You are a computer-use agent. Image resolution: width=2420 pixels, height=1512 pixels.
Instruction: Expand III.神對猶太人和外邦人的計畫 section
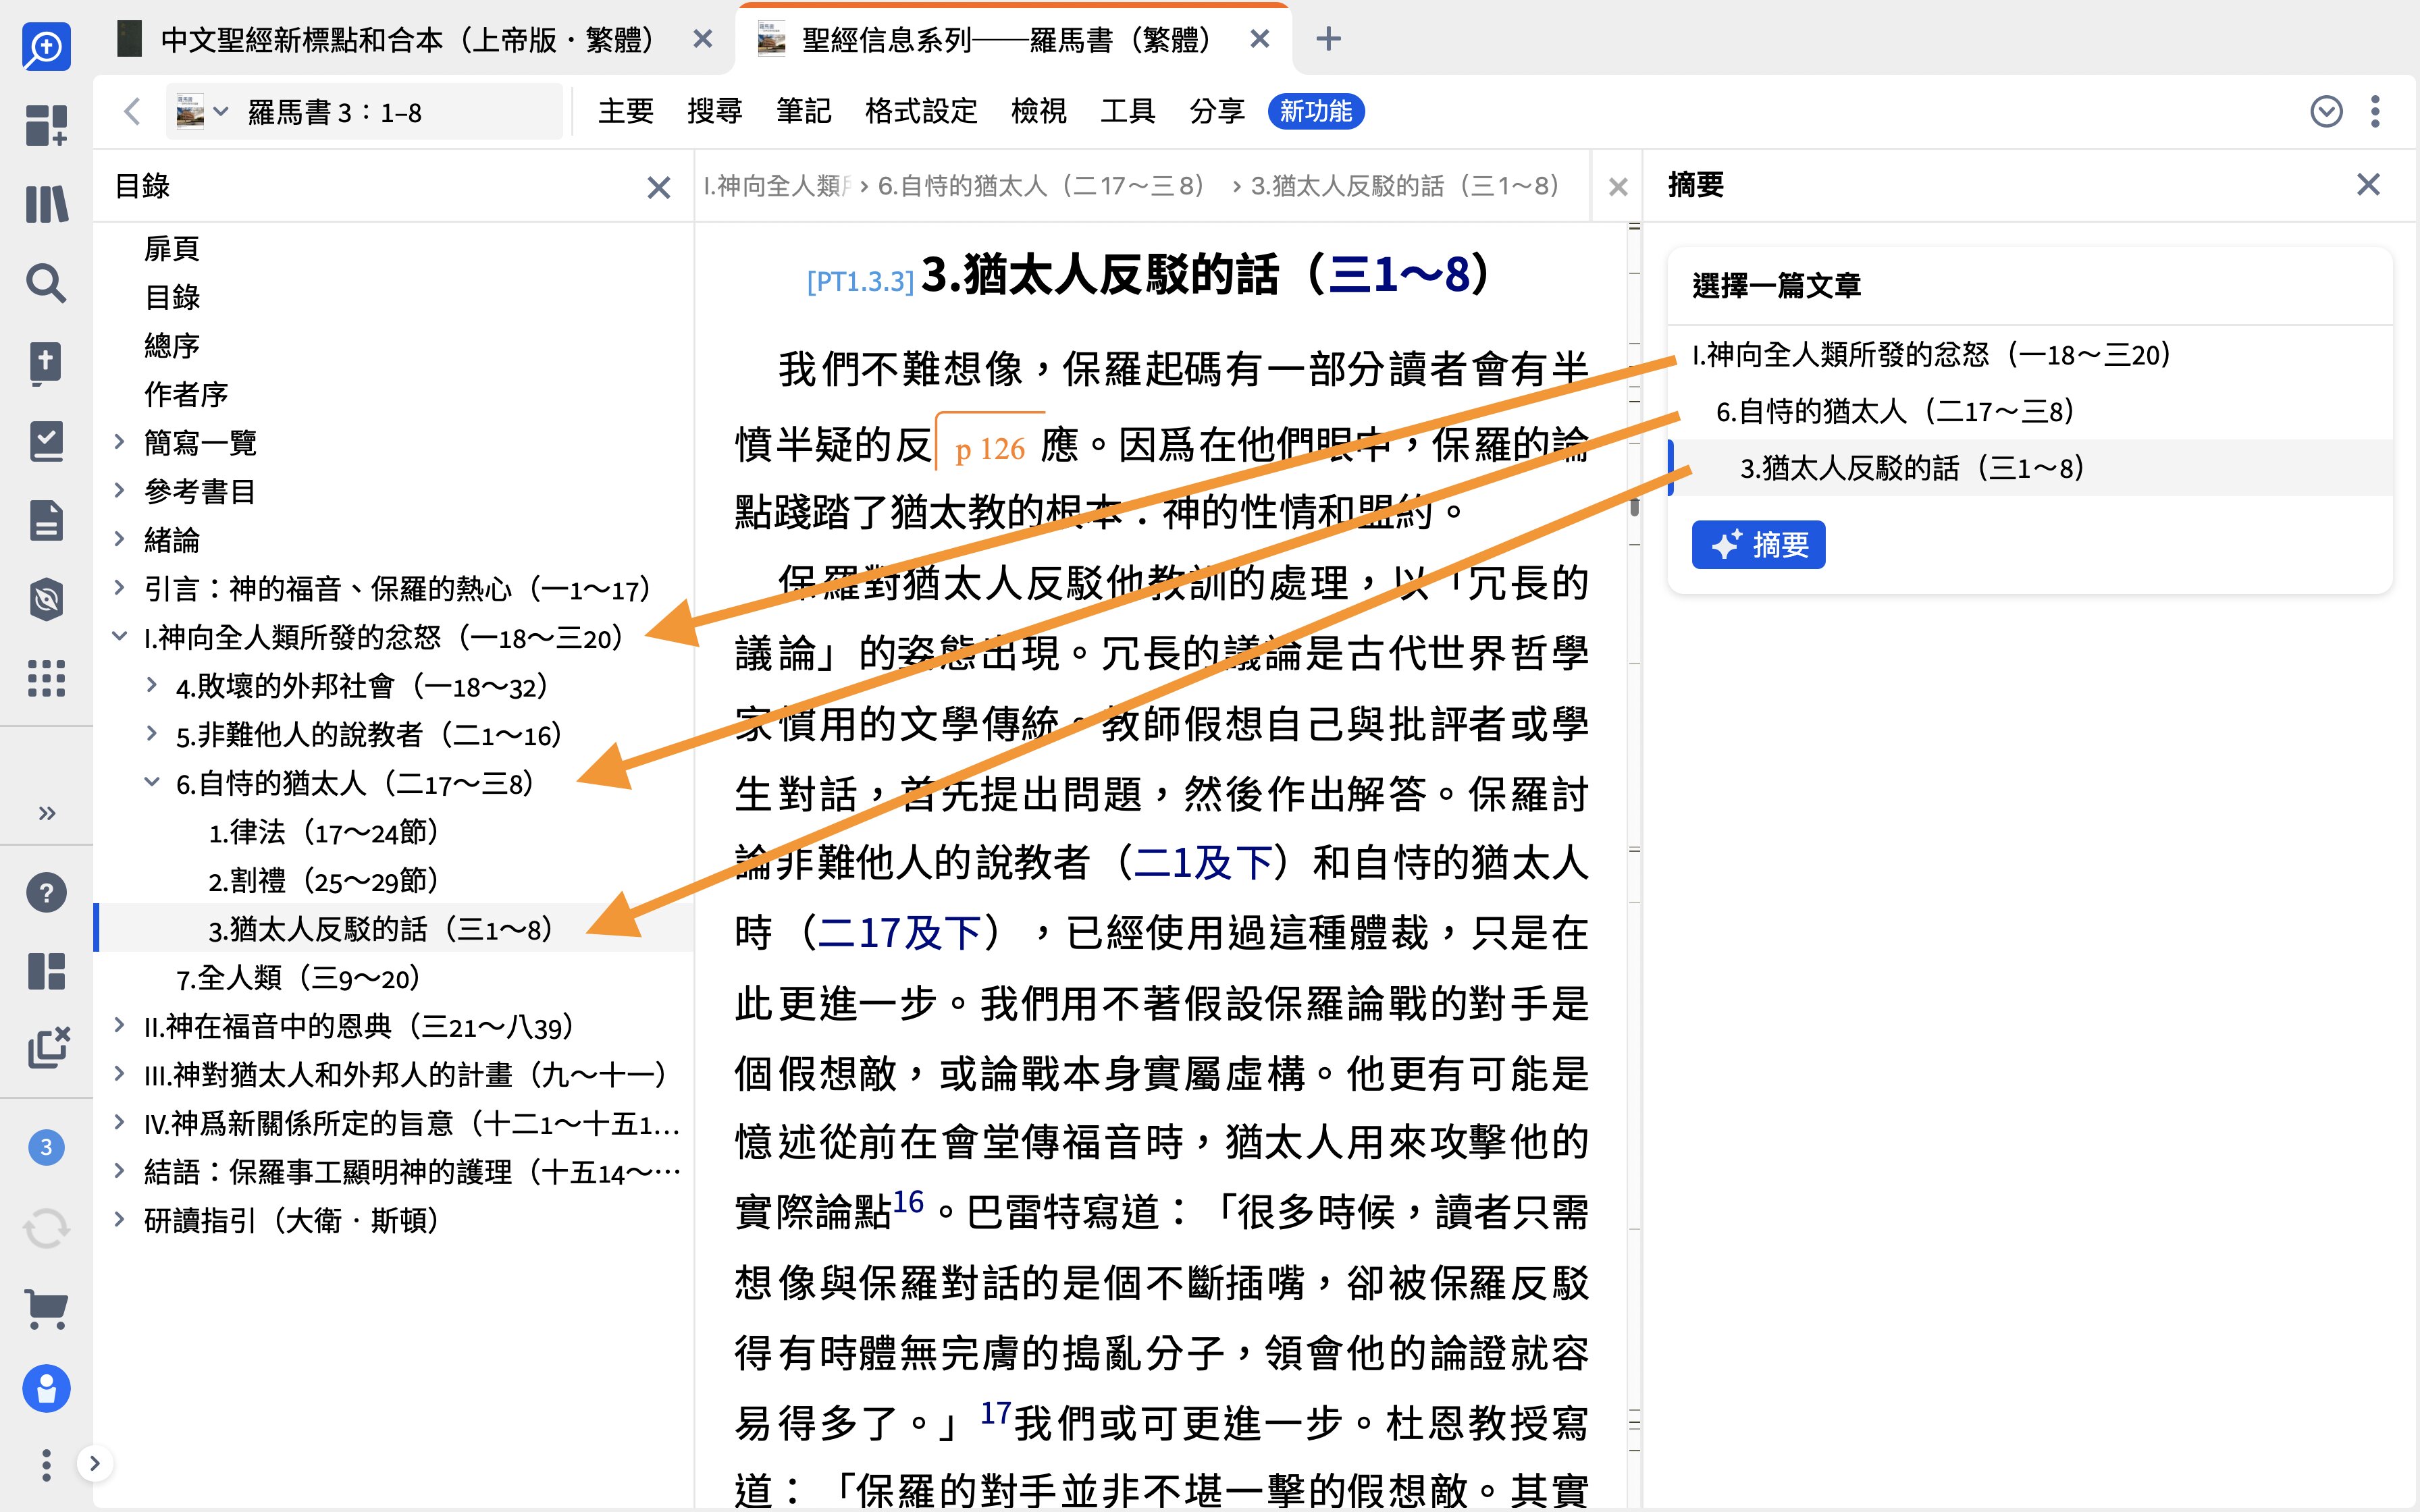tap(119, 1074)
